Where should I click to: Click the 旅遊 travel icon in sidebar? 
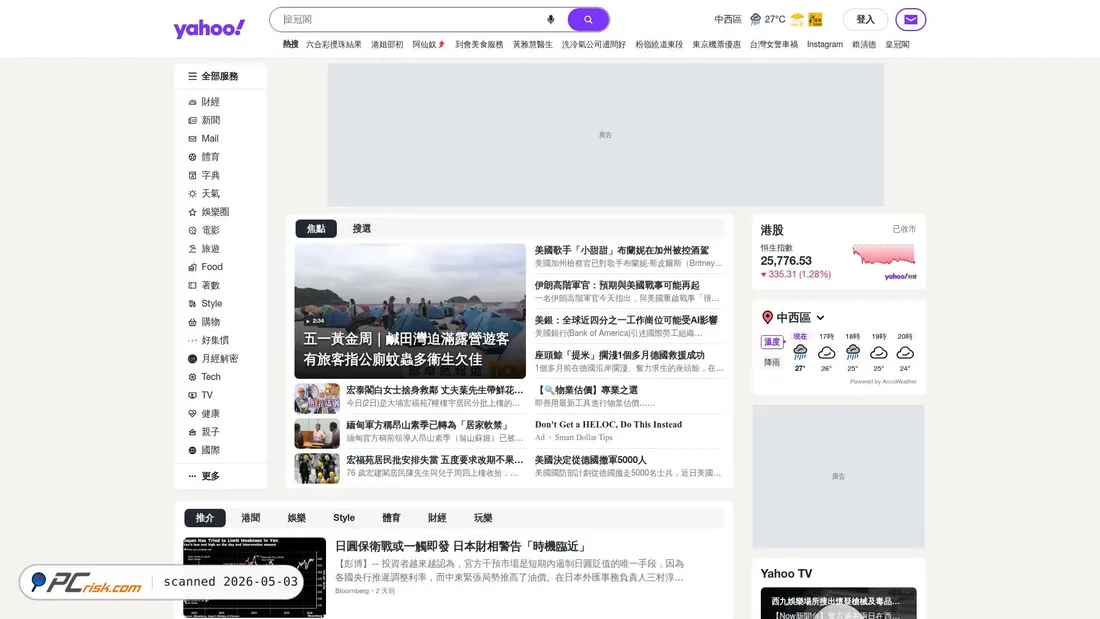click(192, 249)
